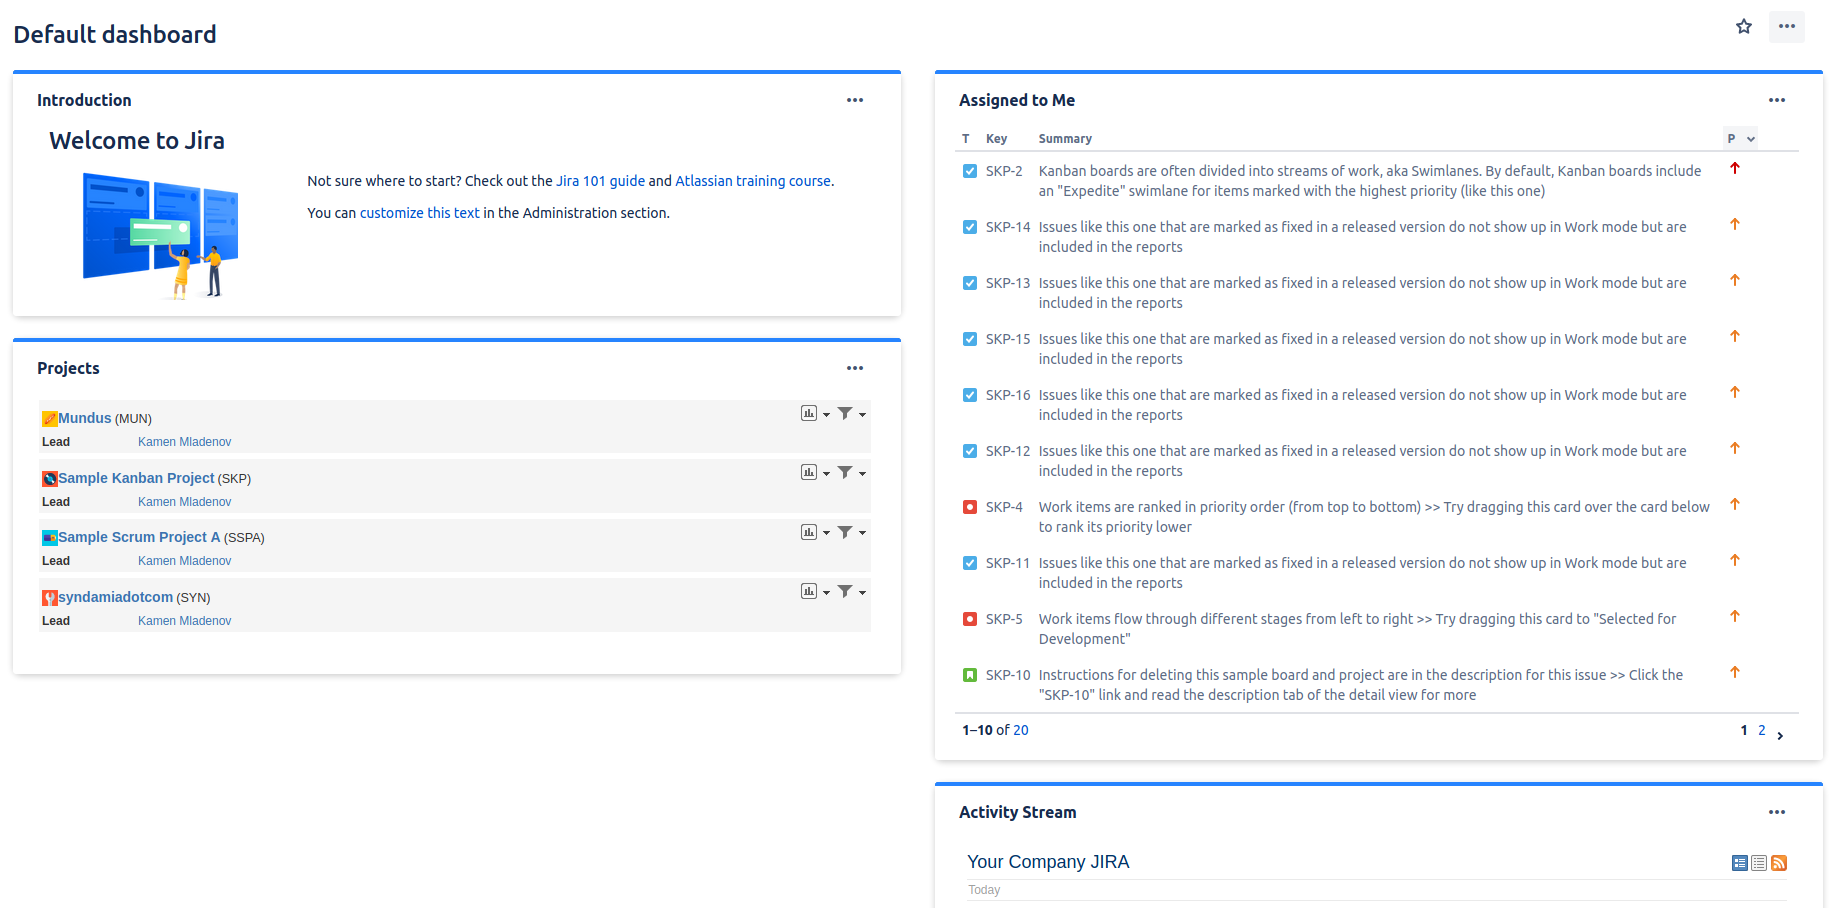Open Atlassian training course link
1842x908 pixels.
point(753,181)
